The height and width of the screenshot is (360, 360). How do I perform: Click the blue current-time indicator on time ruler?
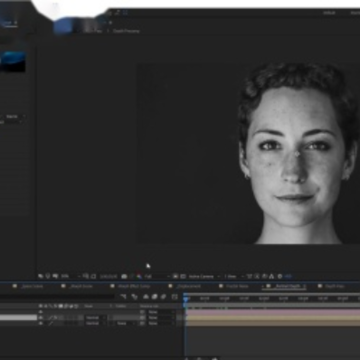tap(186, 299)
